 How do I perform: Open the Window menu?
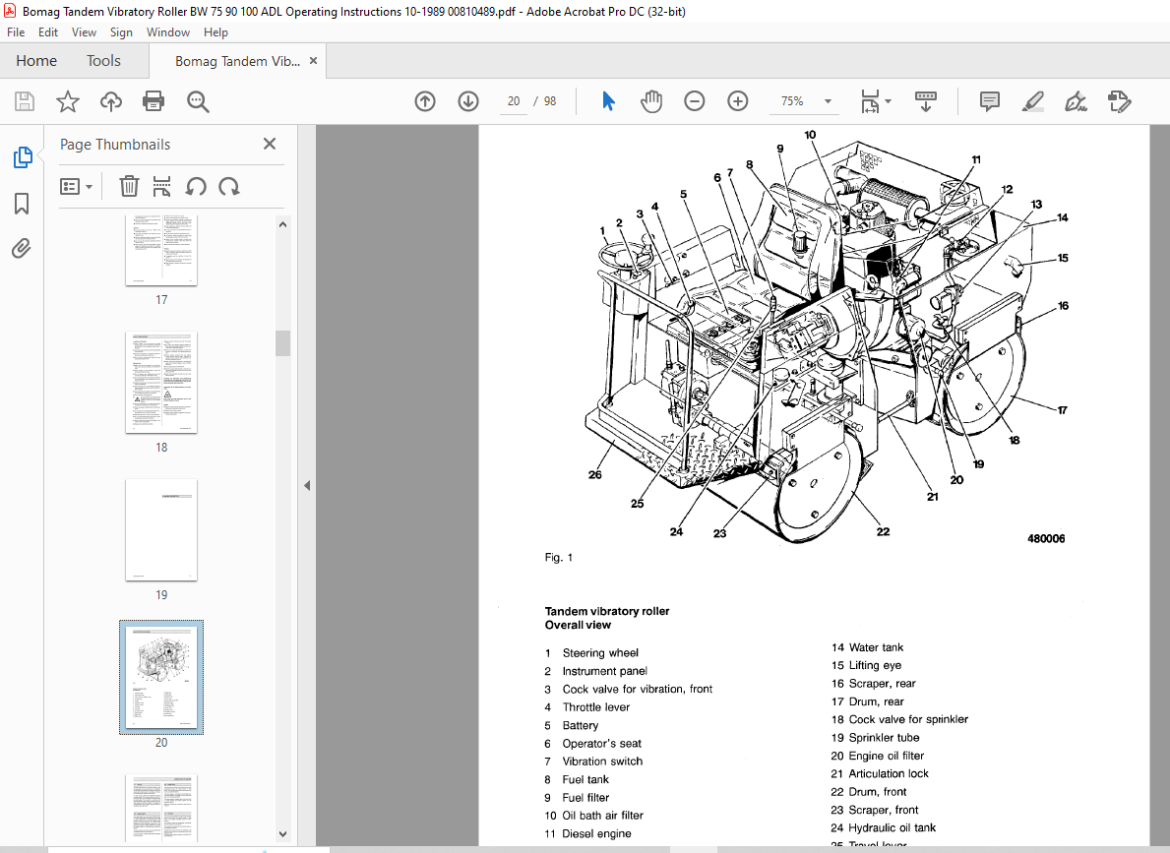click(x=167, y=32)
